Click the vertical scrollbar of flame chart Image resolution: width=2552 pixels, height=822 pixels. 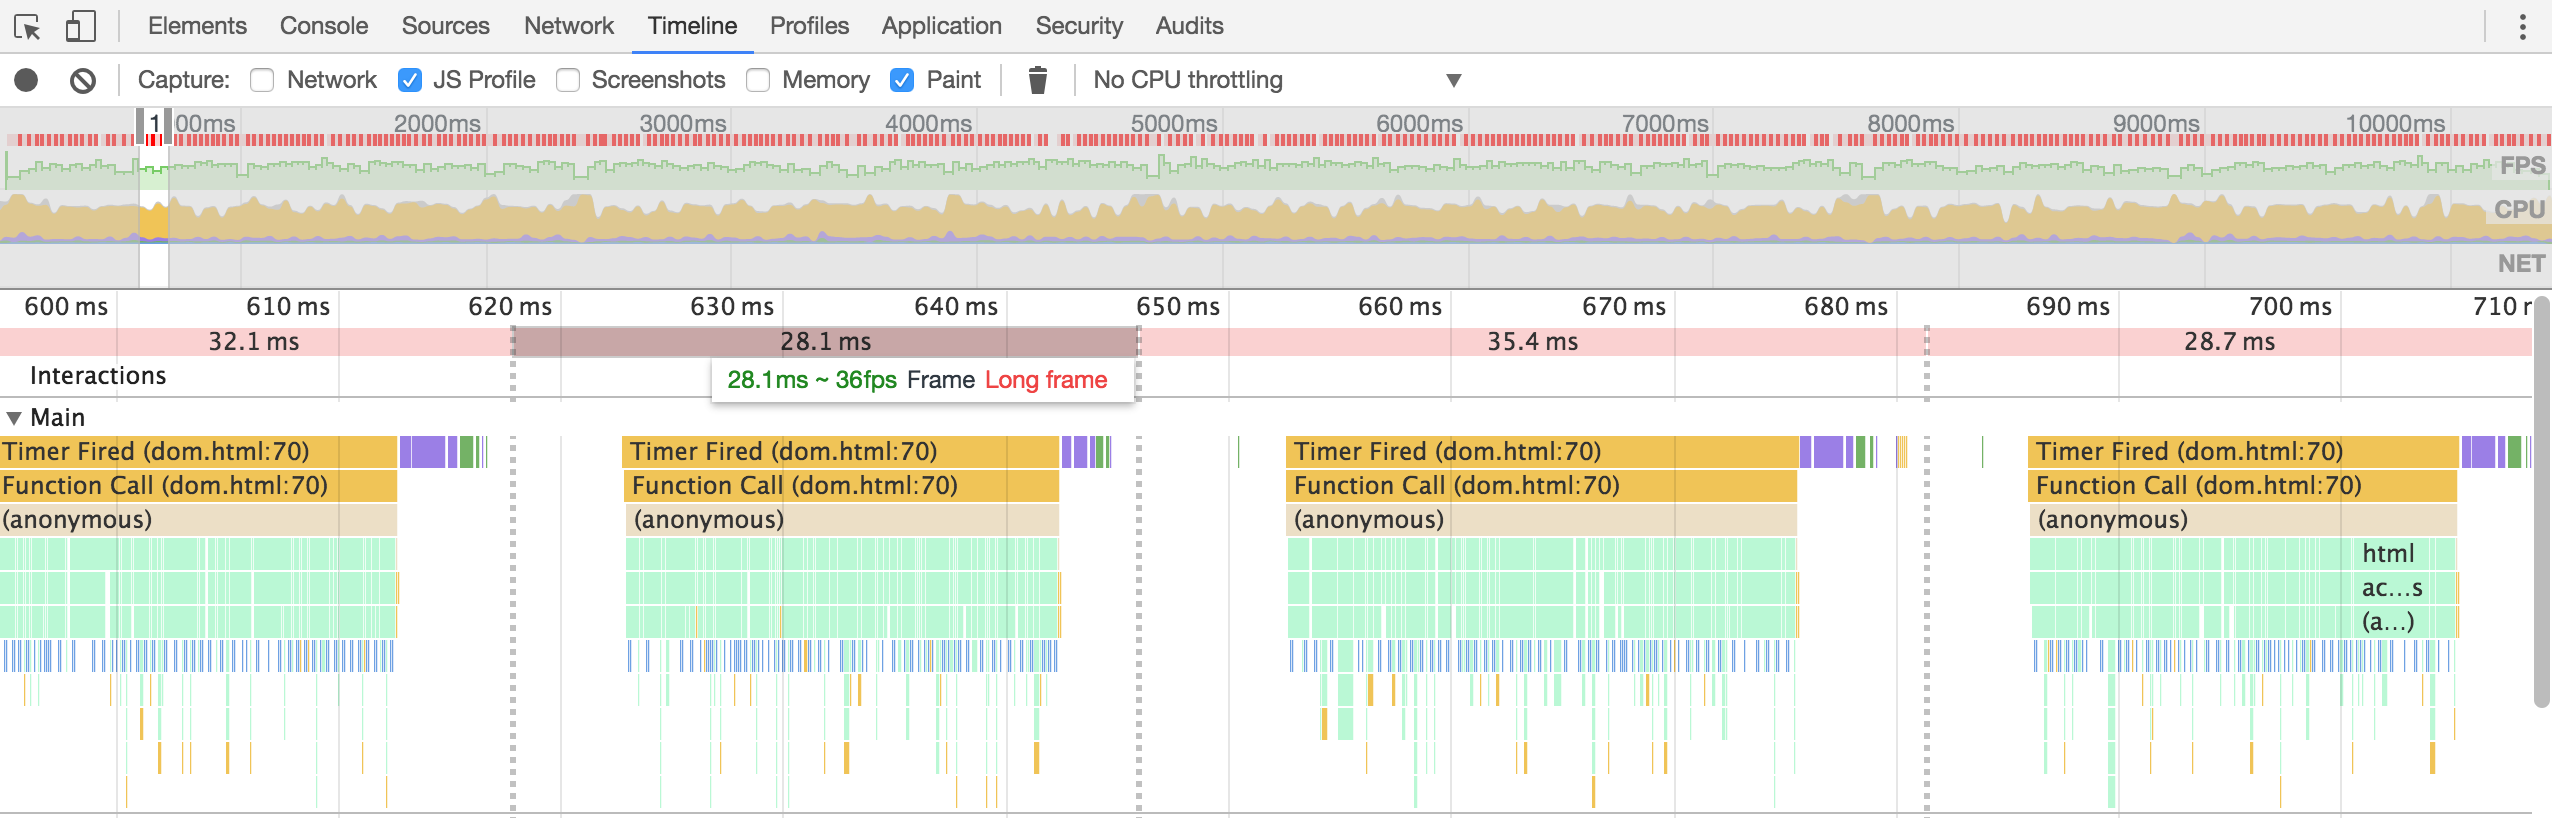2541,500
